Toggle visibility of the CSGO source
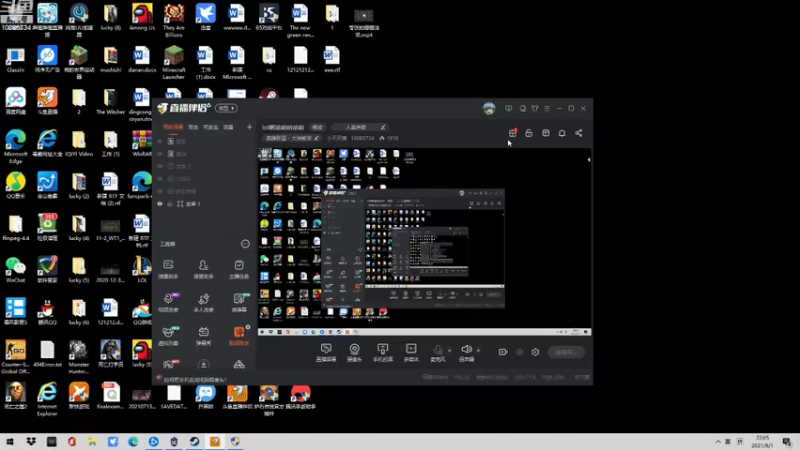Image resolution: width=800 pixels, height=450 pixels. tap(160, 179)
